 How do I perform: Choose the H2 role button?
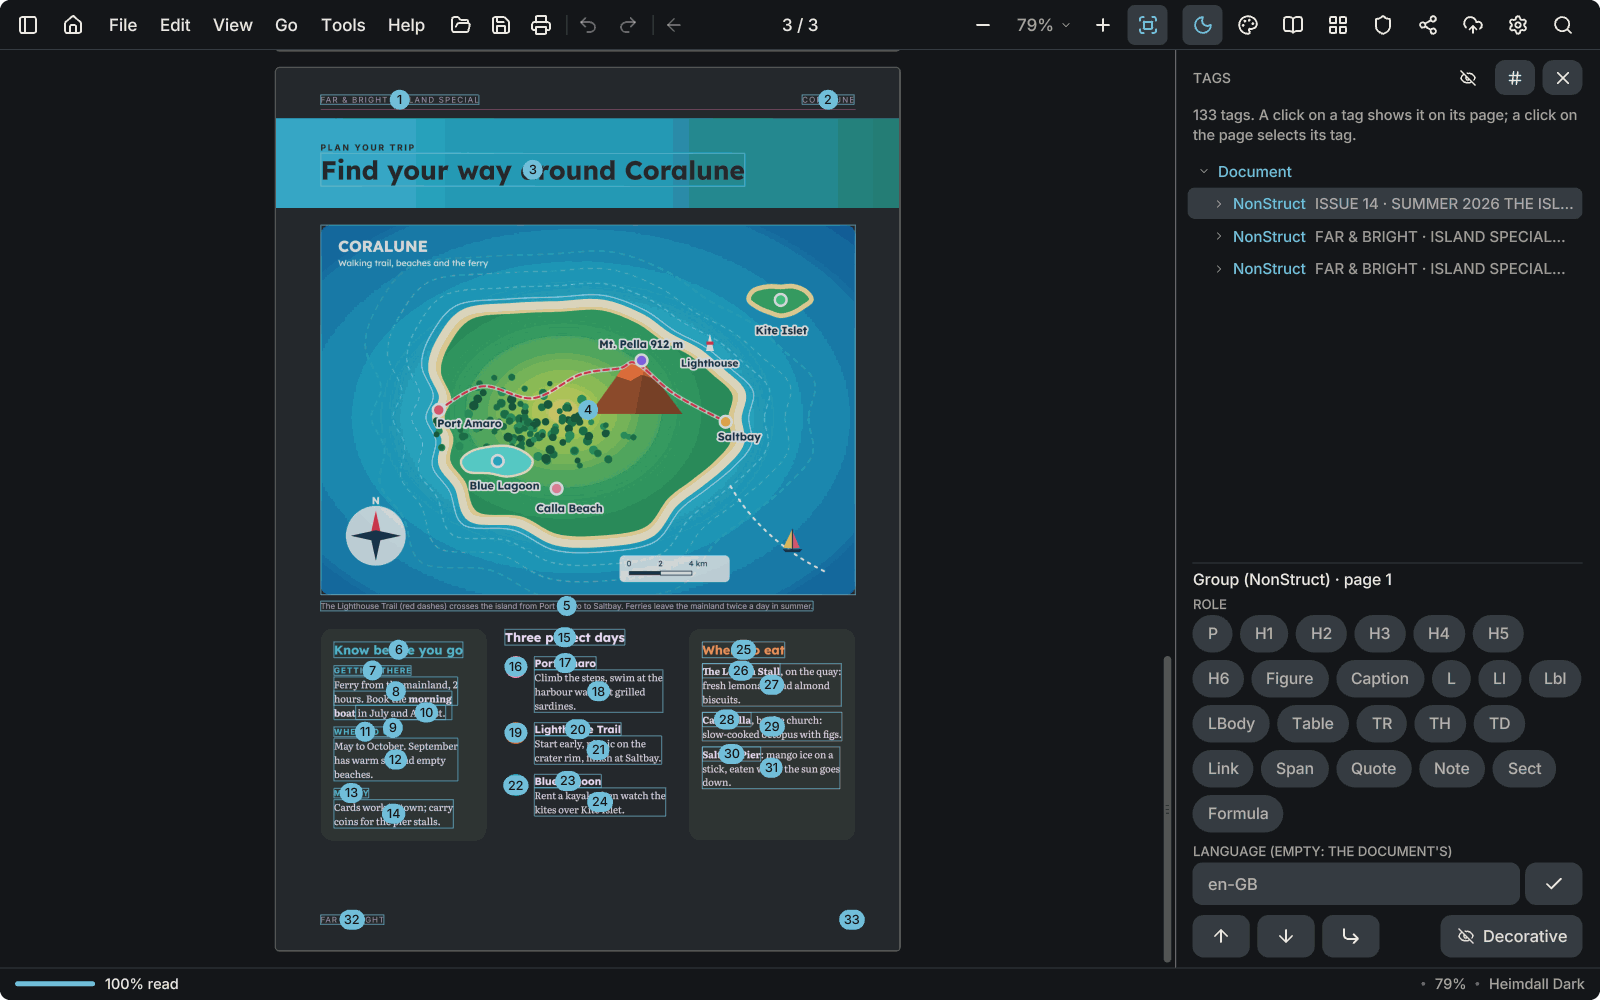click(x=1321, y=634)
